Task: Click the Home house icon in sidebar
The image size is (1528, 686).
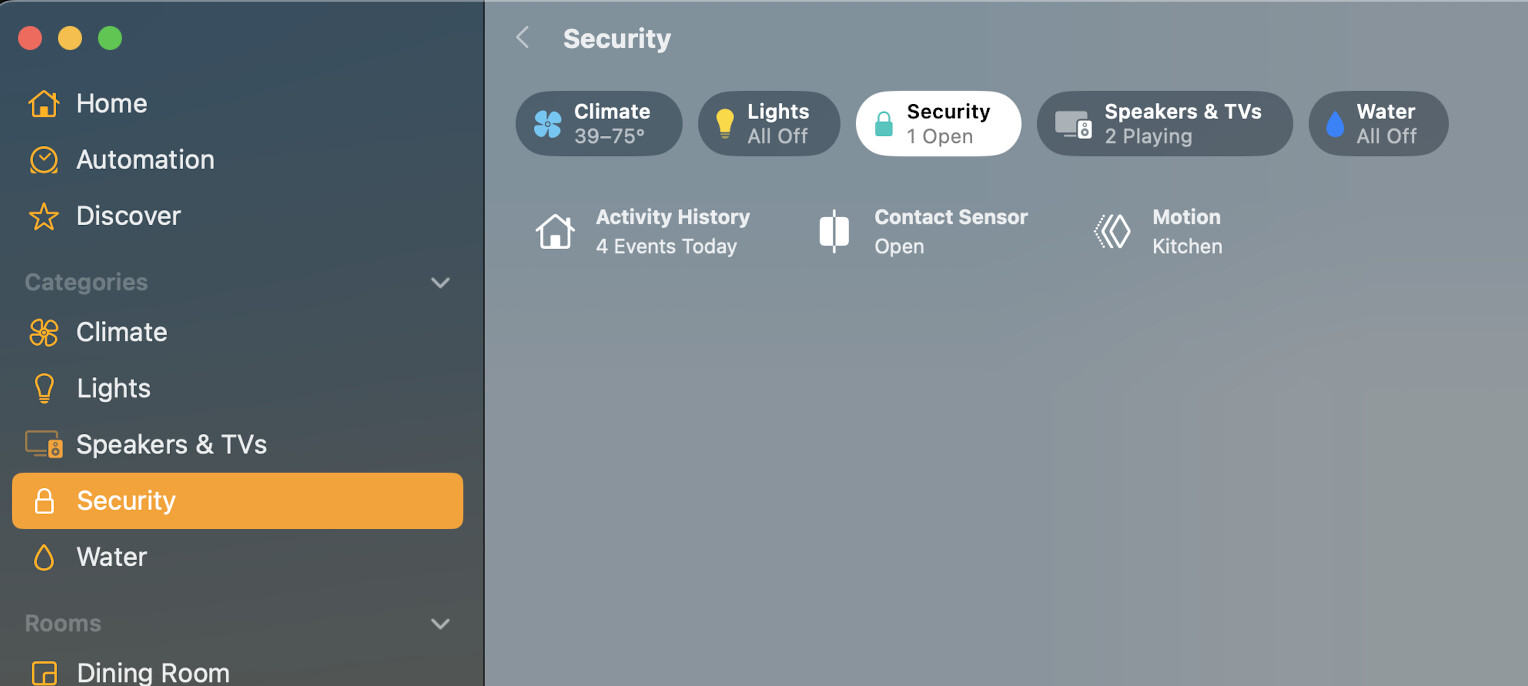Action: click(43, 103)
